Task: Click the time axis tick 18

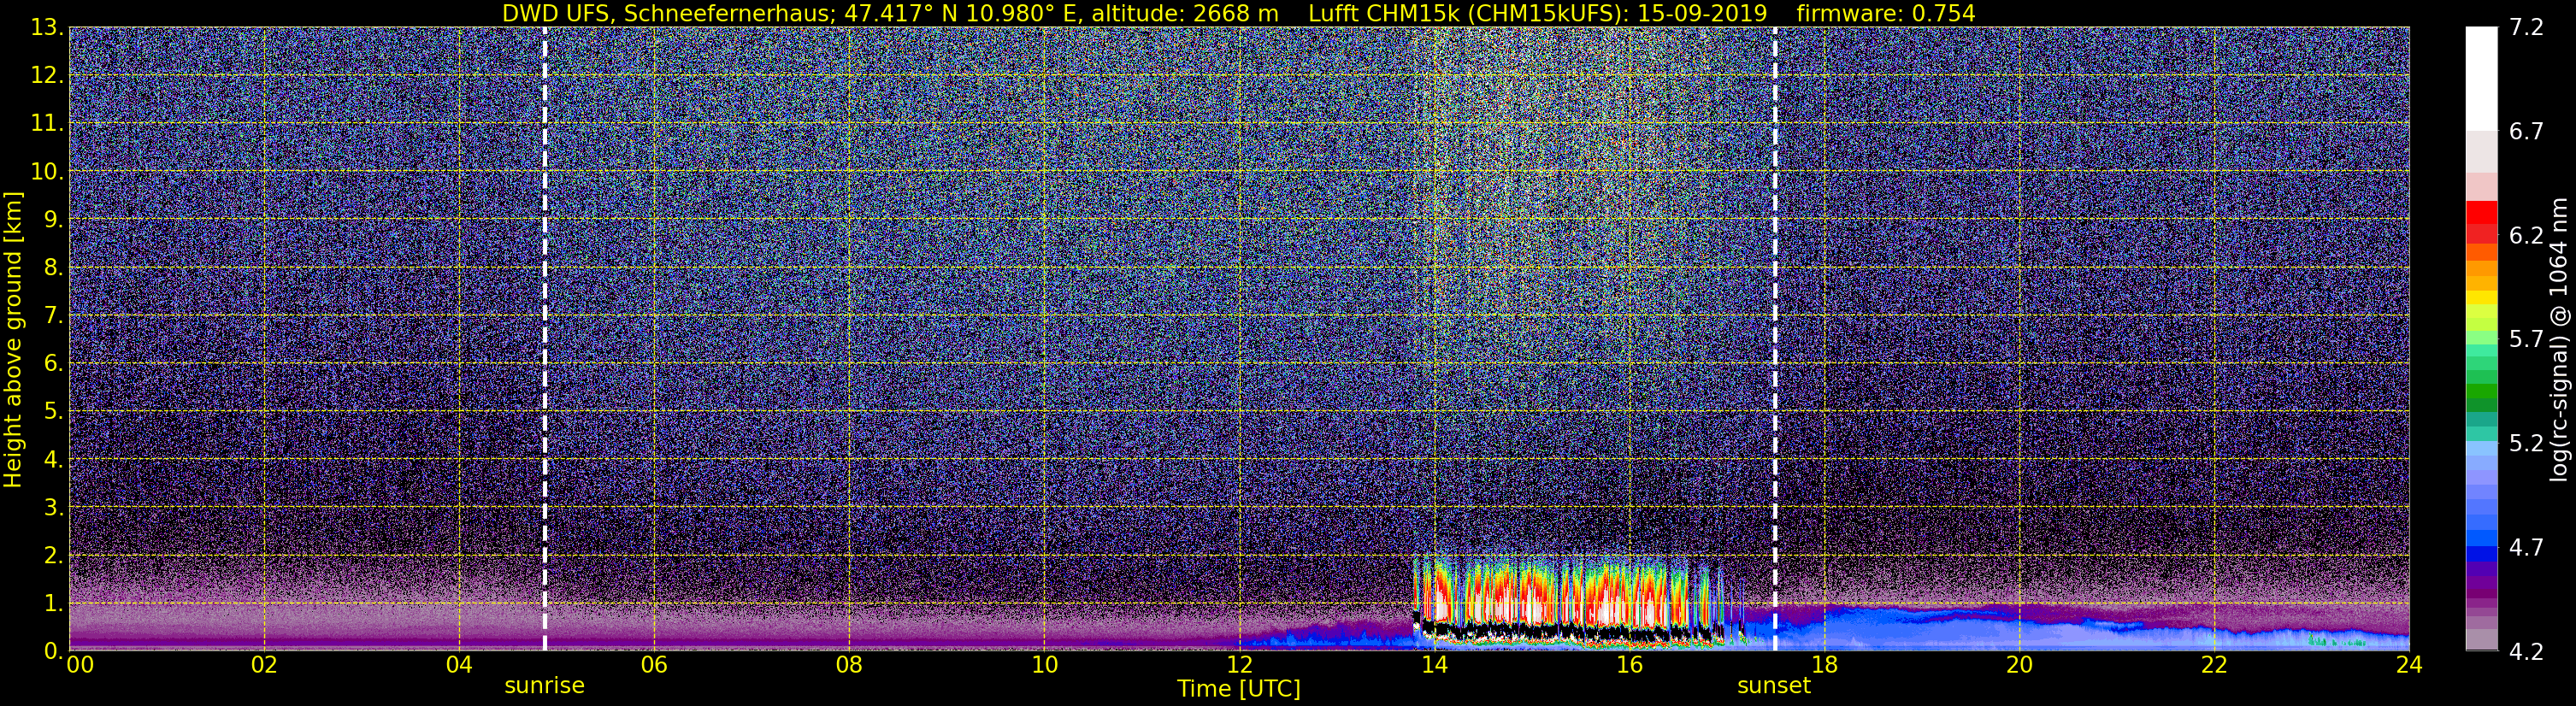Action: pos(1824,666)
